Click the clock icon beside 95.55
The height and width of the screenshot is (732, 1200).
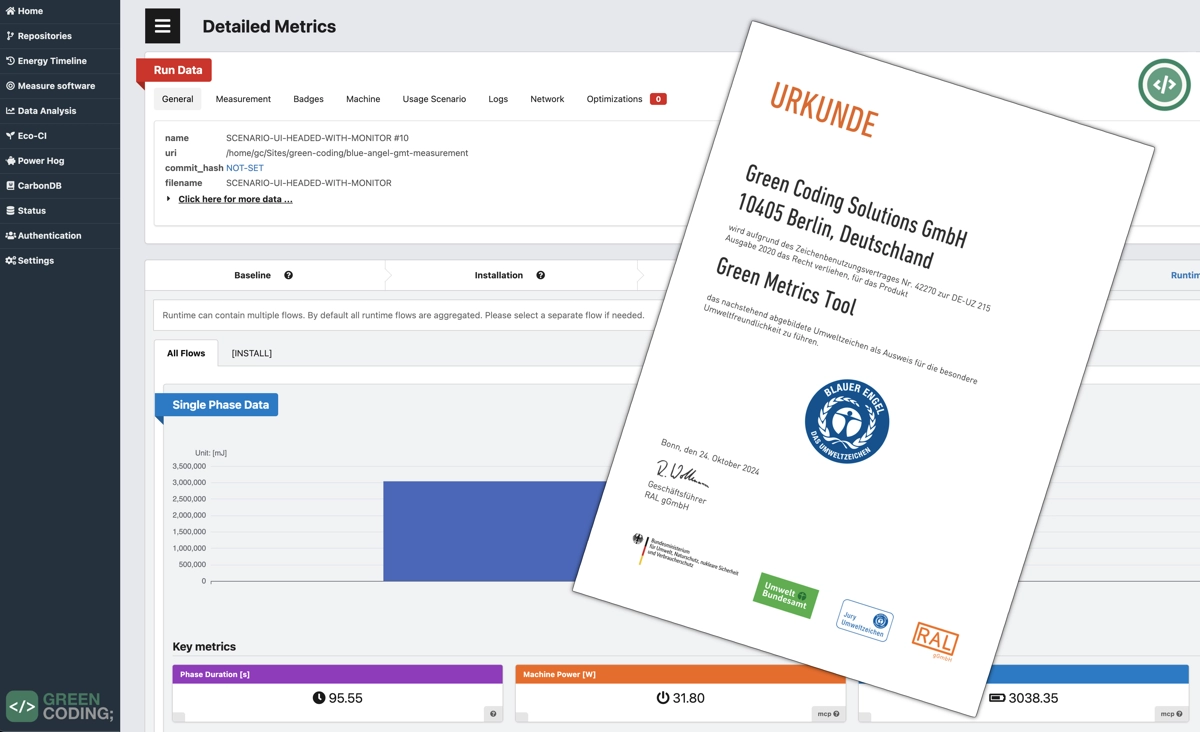[x=319, y=698]
